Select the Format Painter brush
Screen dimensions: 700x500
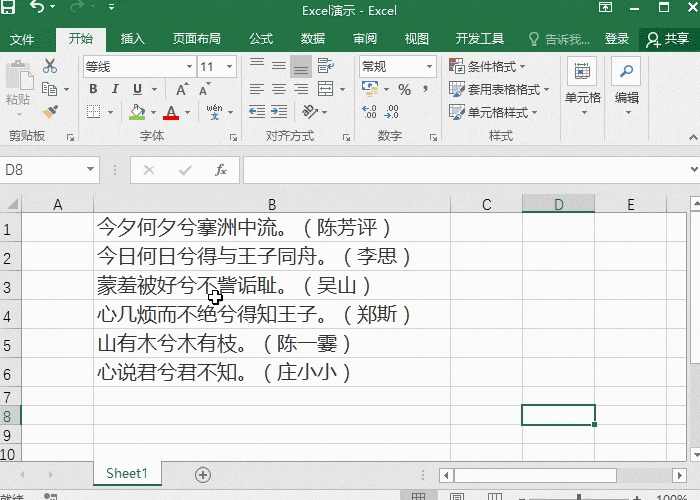[50, 112]
